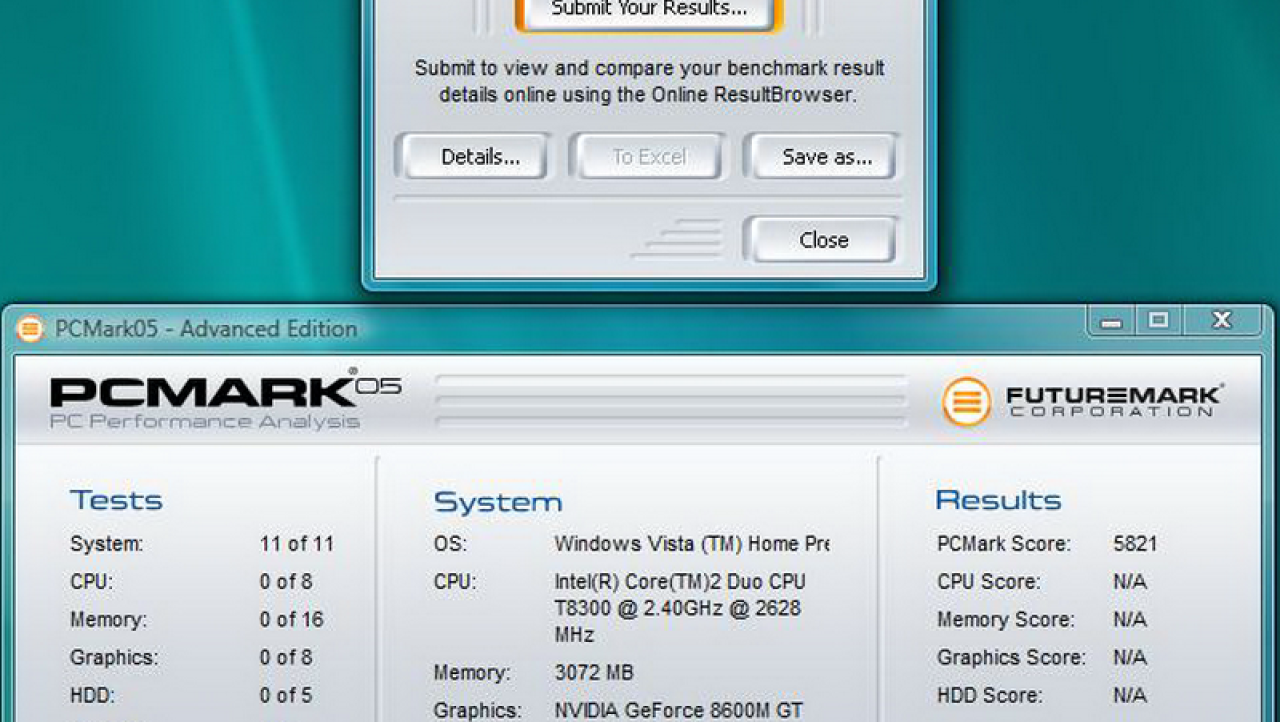Click the Results section heading

[x=998, y=500]
